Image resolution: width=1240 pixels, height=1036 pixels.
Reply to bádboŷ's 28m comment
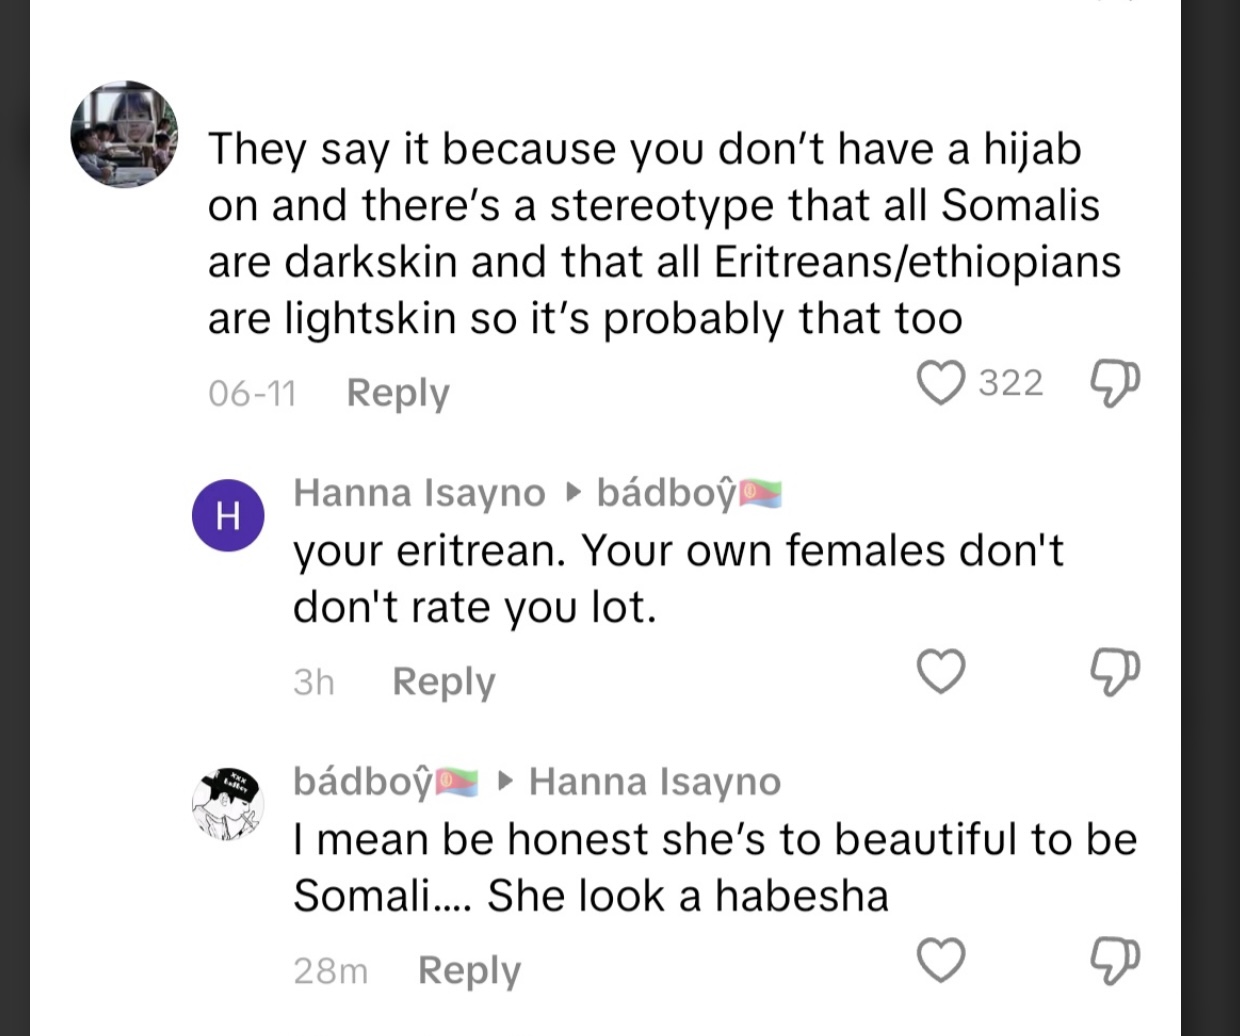(x=469, y=971)
